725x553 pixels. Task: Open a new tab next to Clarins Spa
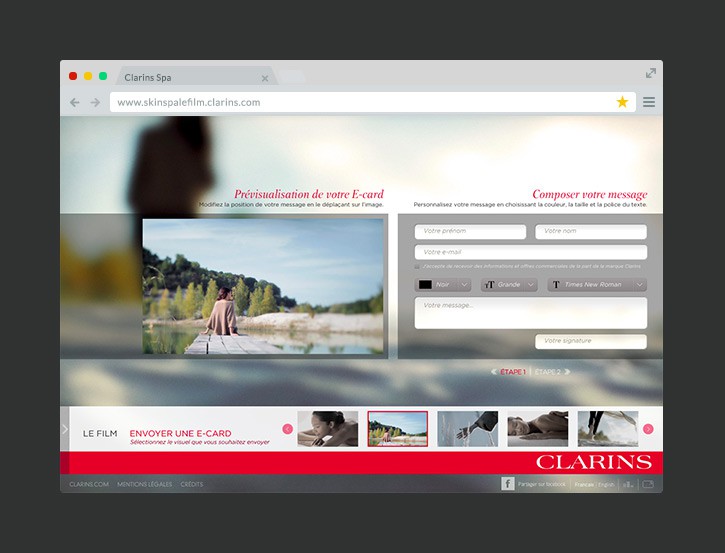tap(292, 77)
